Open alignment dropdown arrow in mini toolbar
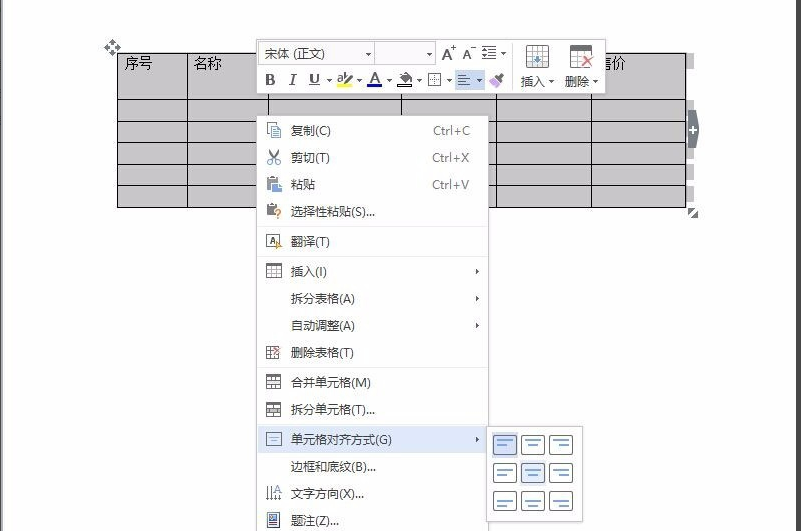Screen dimensions: 801x531 pos(479,80)
